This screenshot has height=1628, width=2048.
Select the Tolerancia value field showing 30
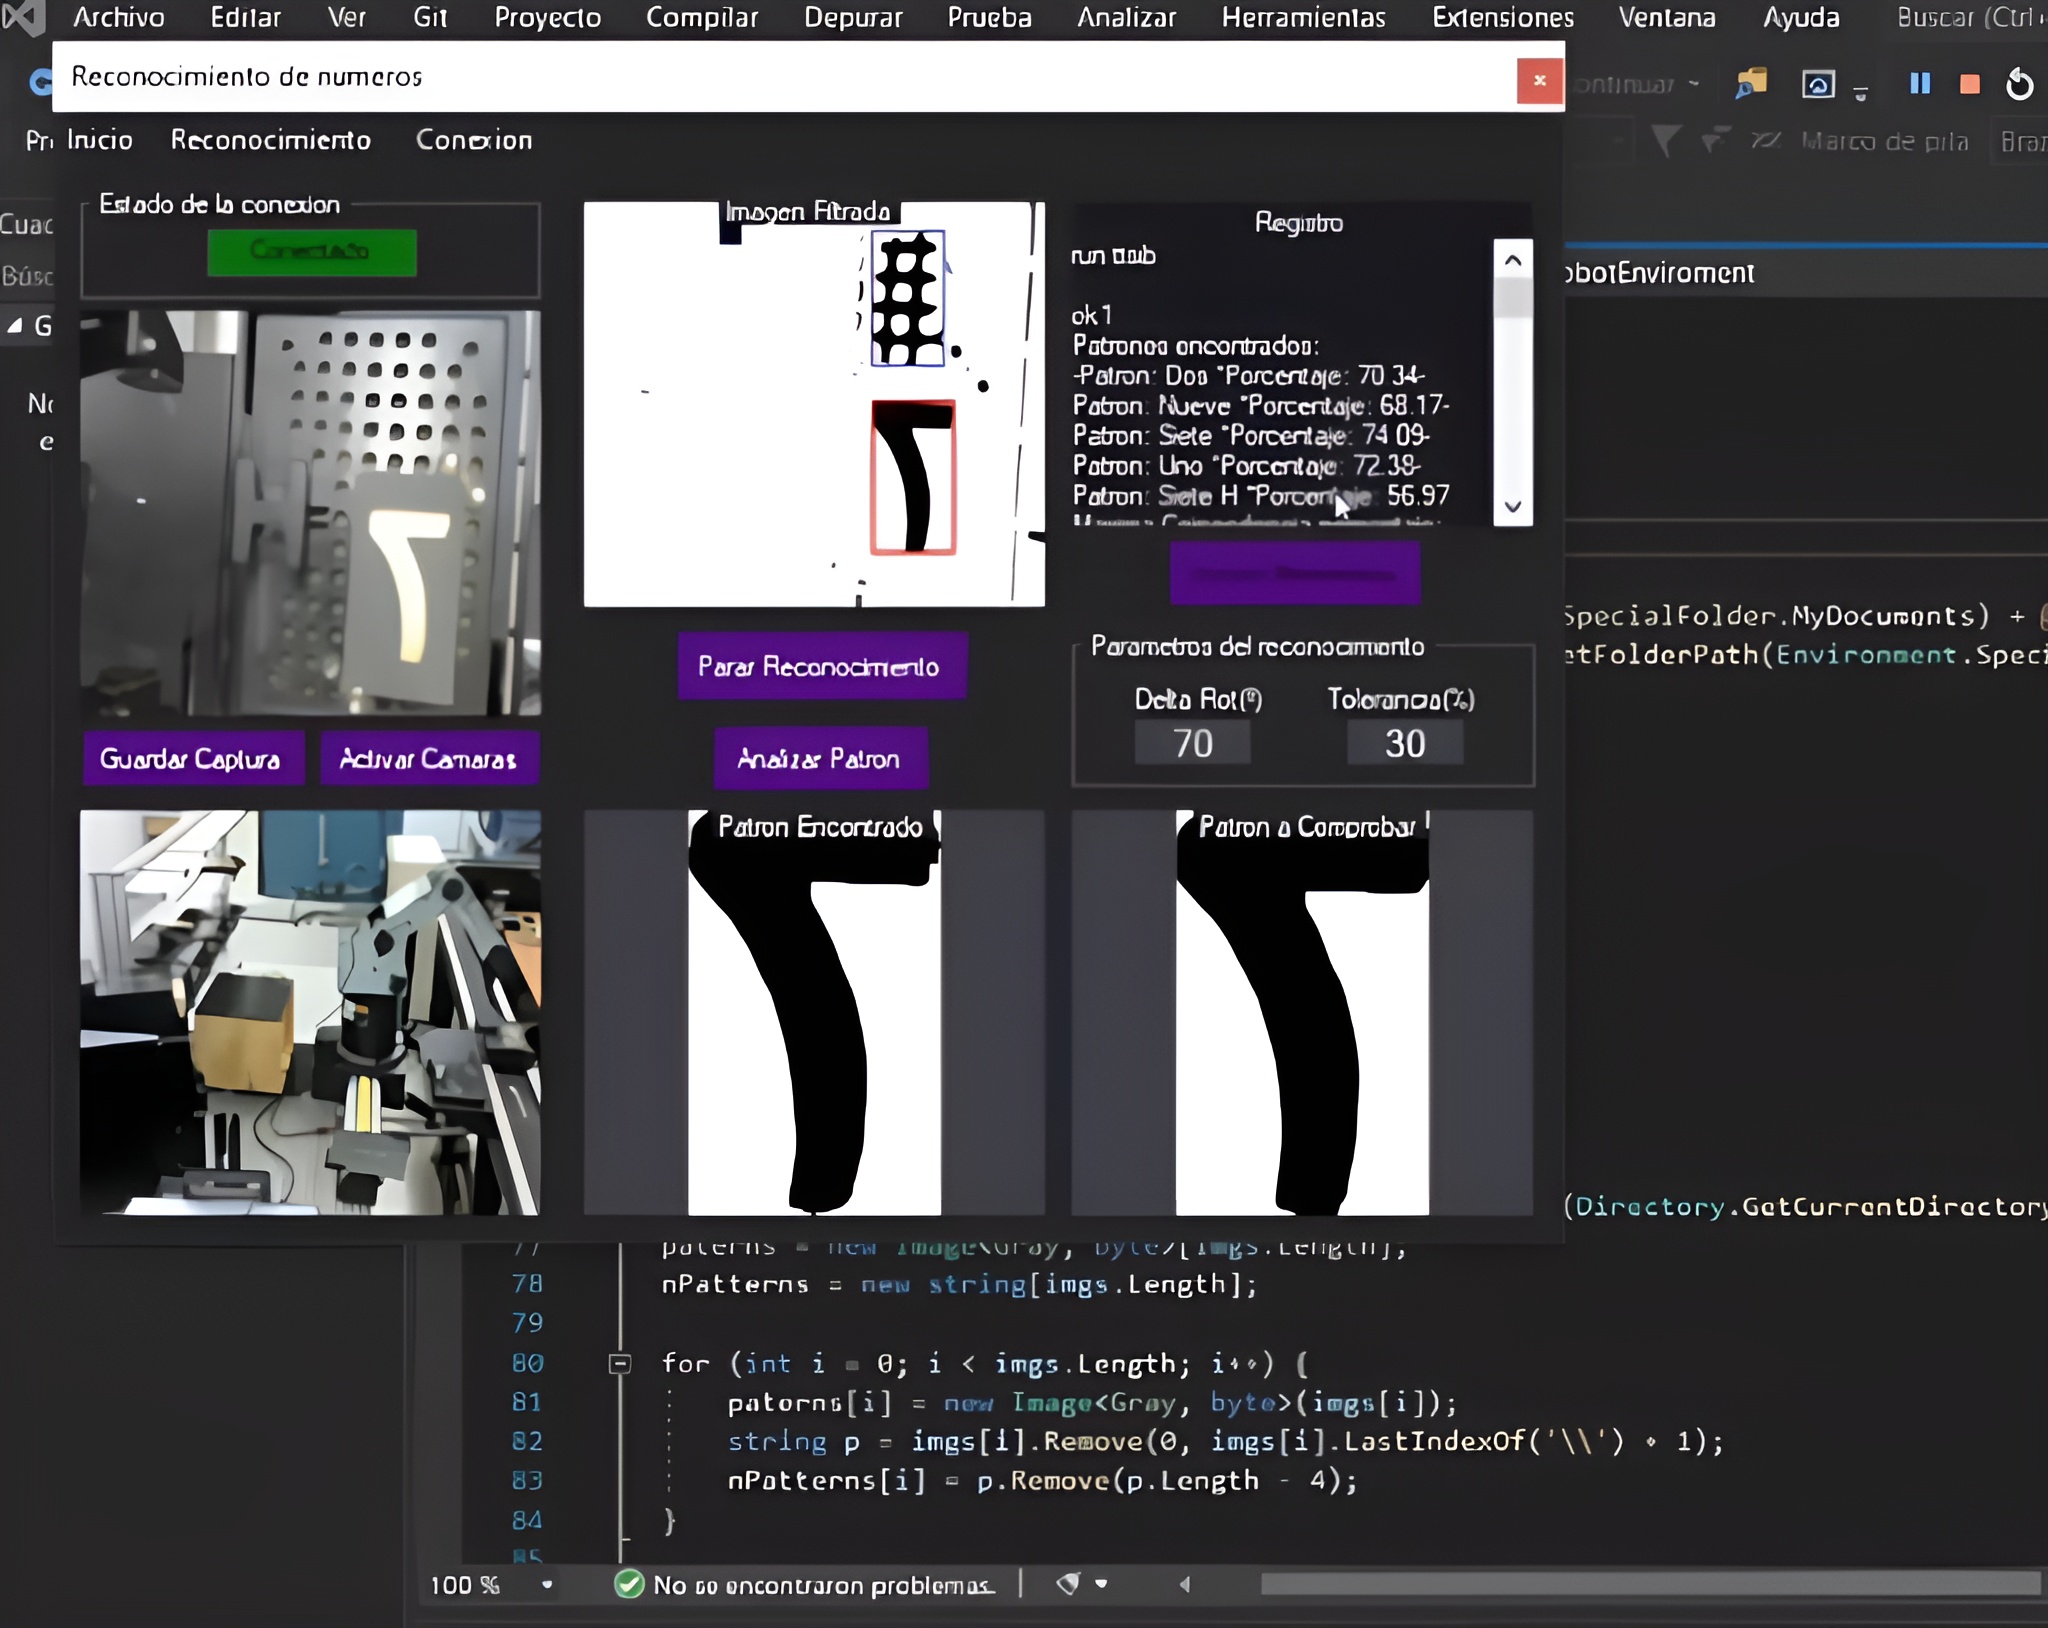pyautogui.click(x=1404, y=742)
